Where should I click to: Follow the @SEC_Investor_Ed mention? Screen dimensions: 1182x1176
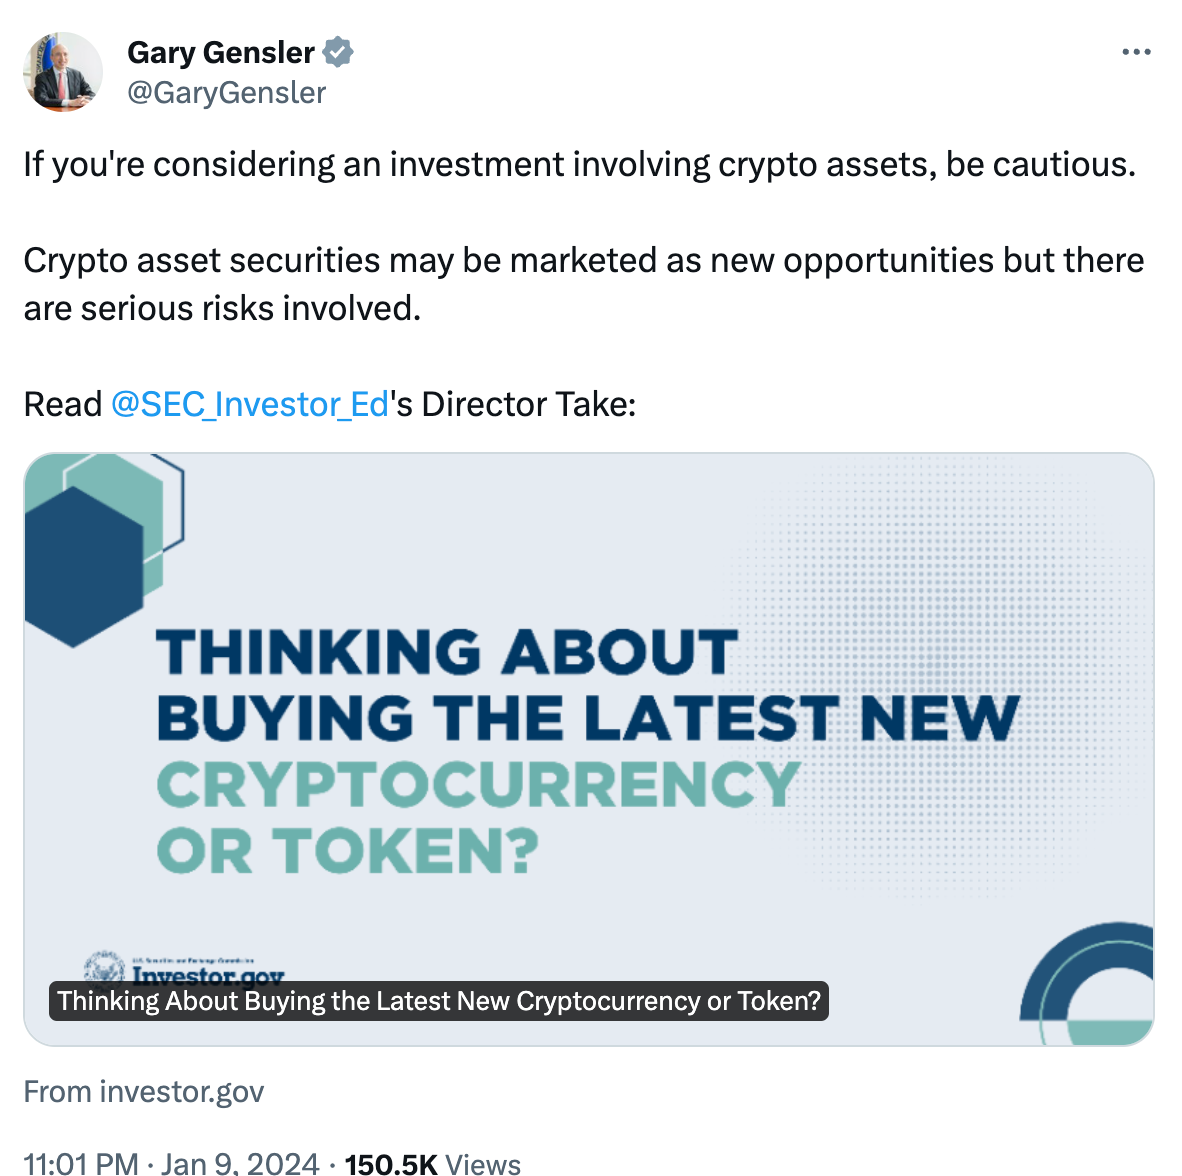click(250, 404)
